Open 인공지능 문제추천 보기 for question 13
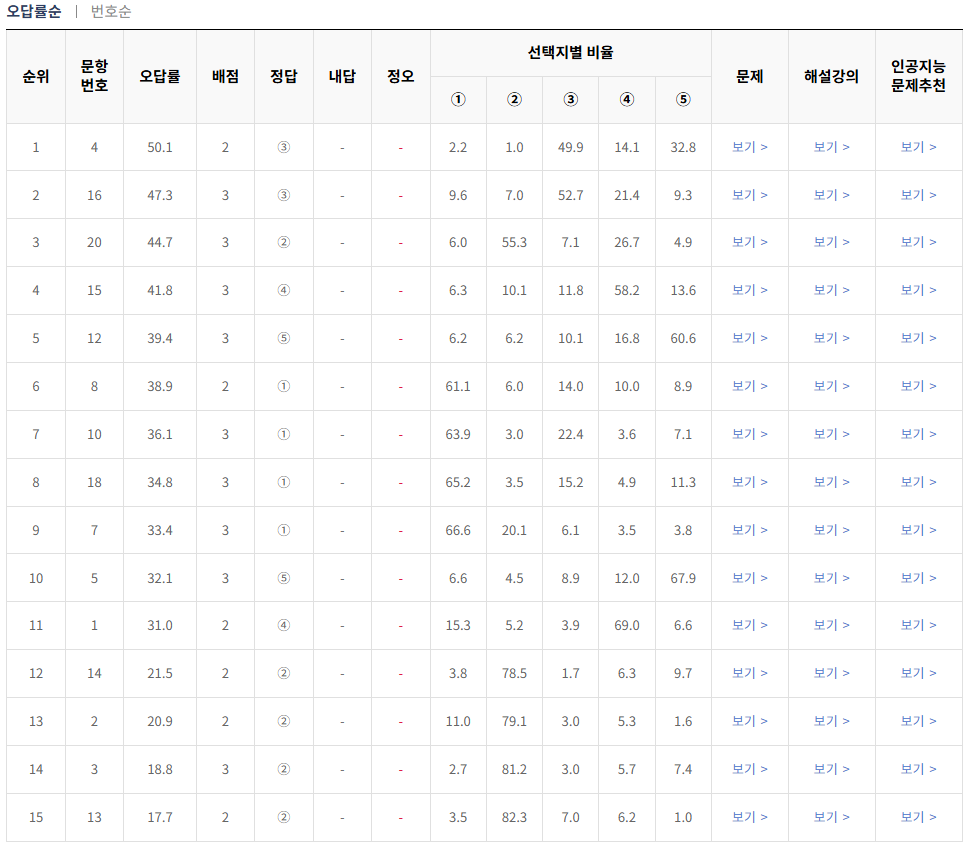Image resolution: width=966 pixels, height=845 pixels. [917, 819]
